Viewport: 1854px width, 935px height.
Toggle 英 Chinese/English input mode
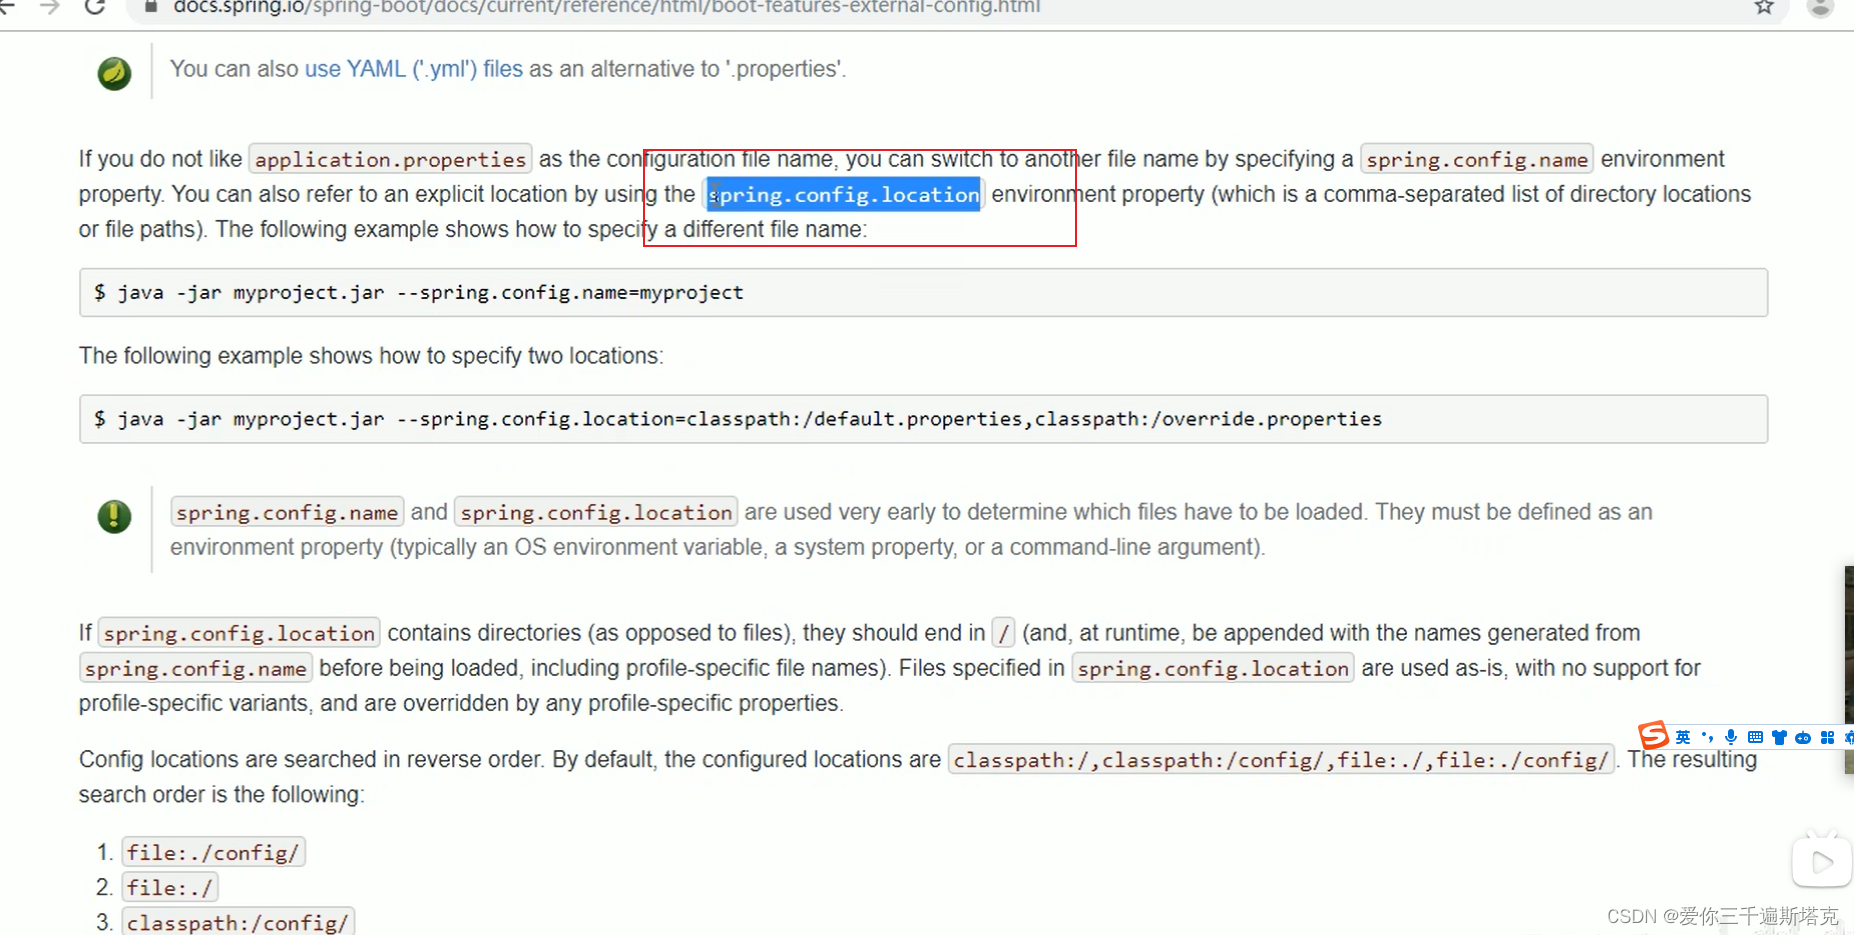[x=1683, y=737]
